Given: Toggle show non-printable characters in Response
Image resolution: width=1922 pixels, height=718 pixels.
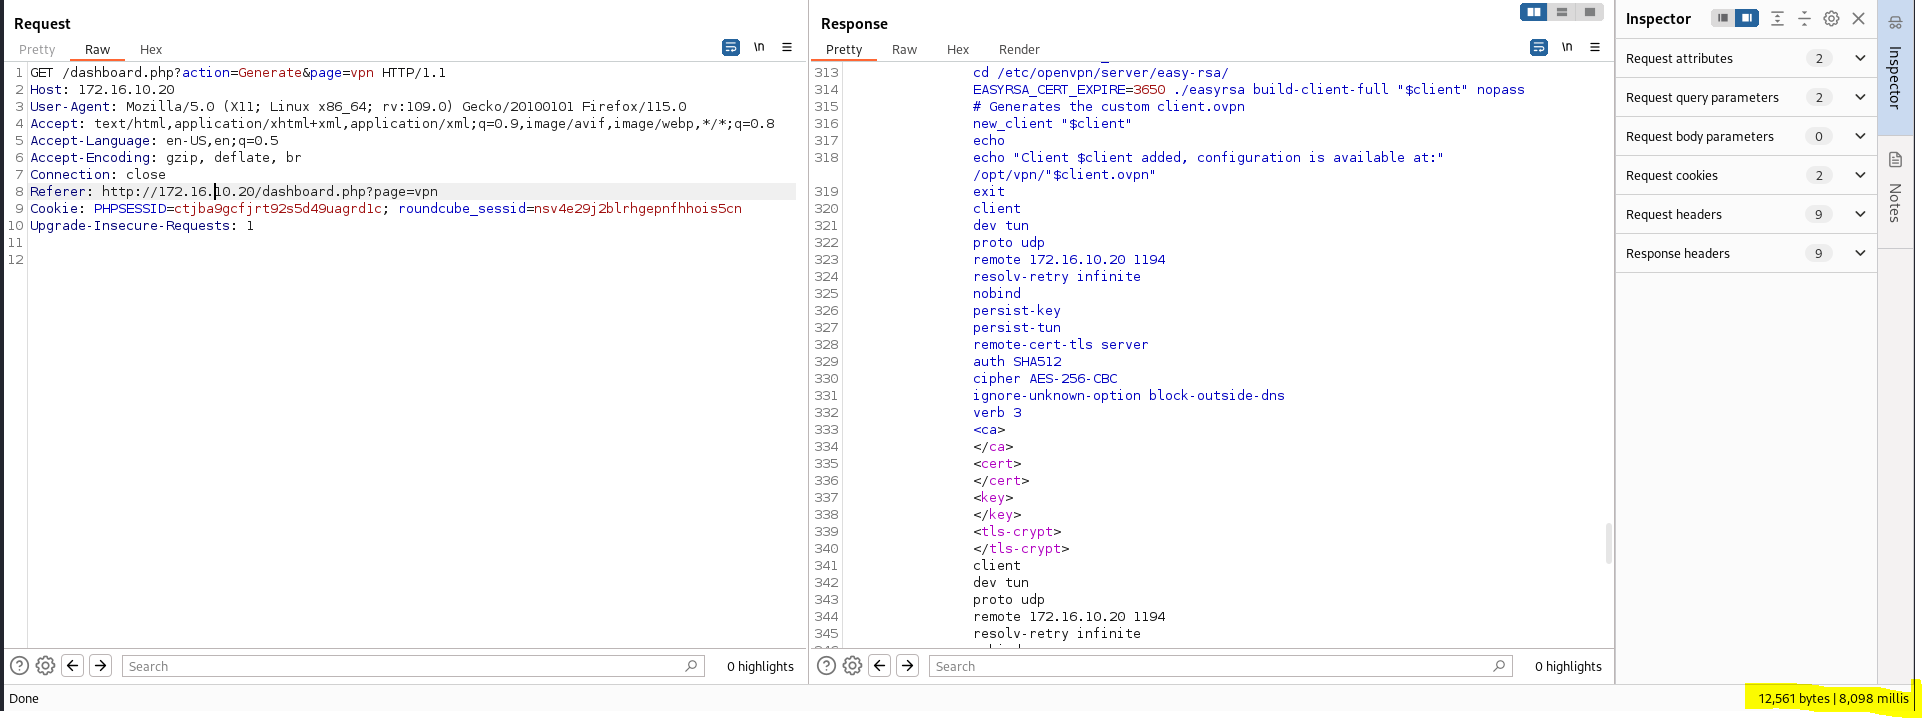Looking at the screenshot, I should point(1567,47).
